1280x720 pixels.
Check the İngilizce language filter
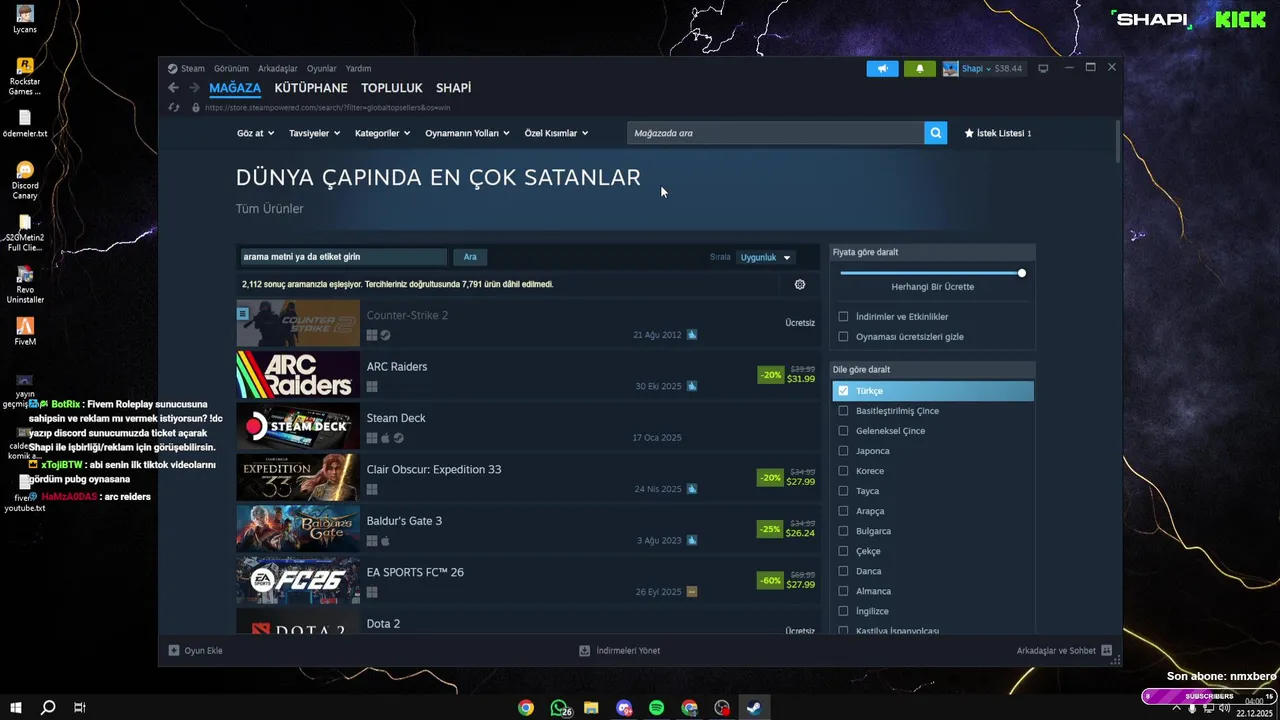tap(843, 611)
